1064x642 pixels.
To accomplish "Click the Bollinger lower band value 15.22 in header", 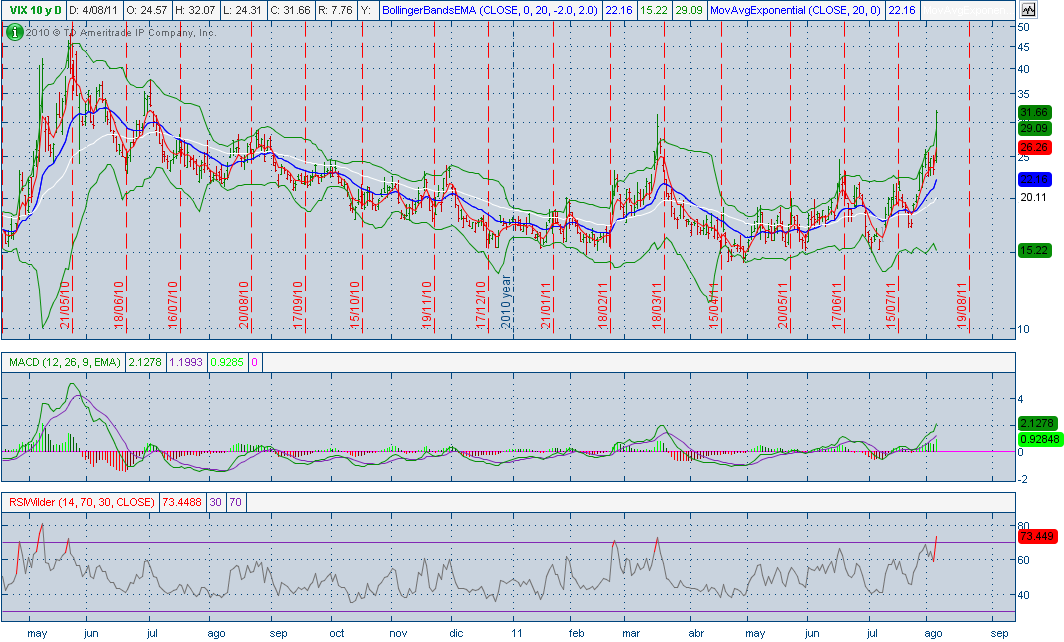I will (653, 10).
